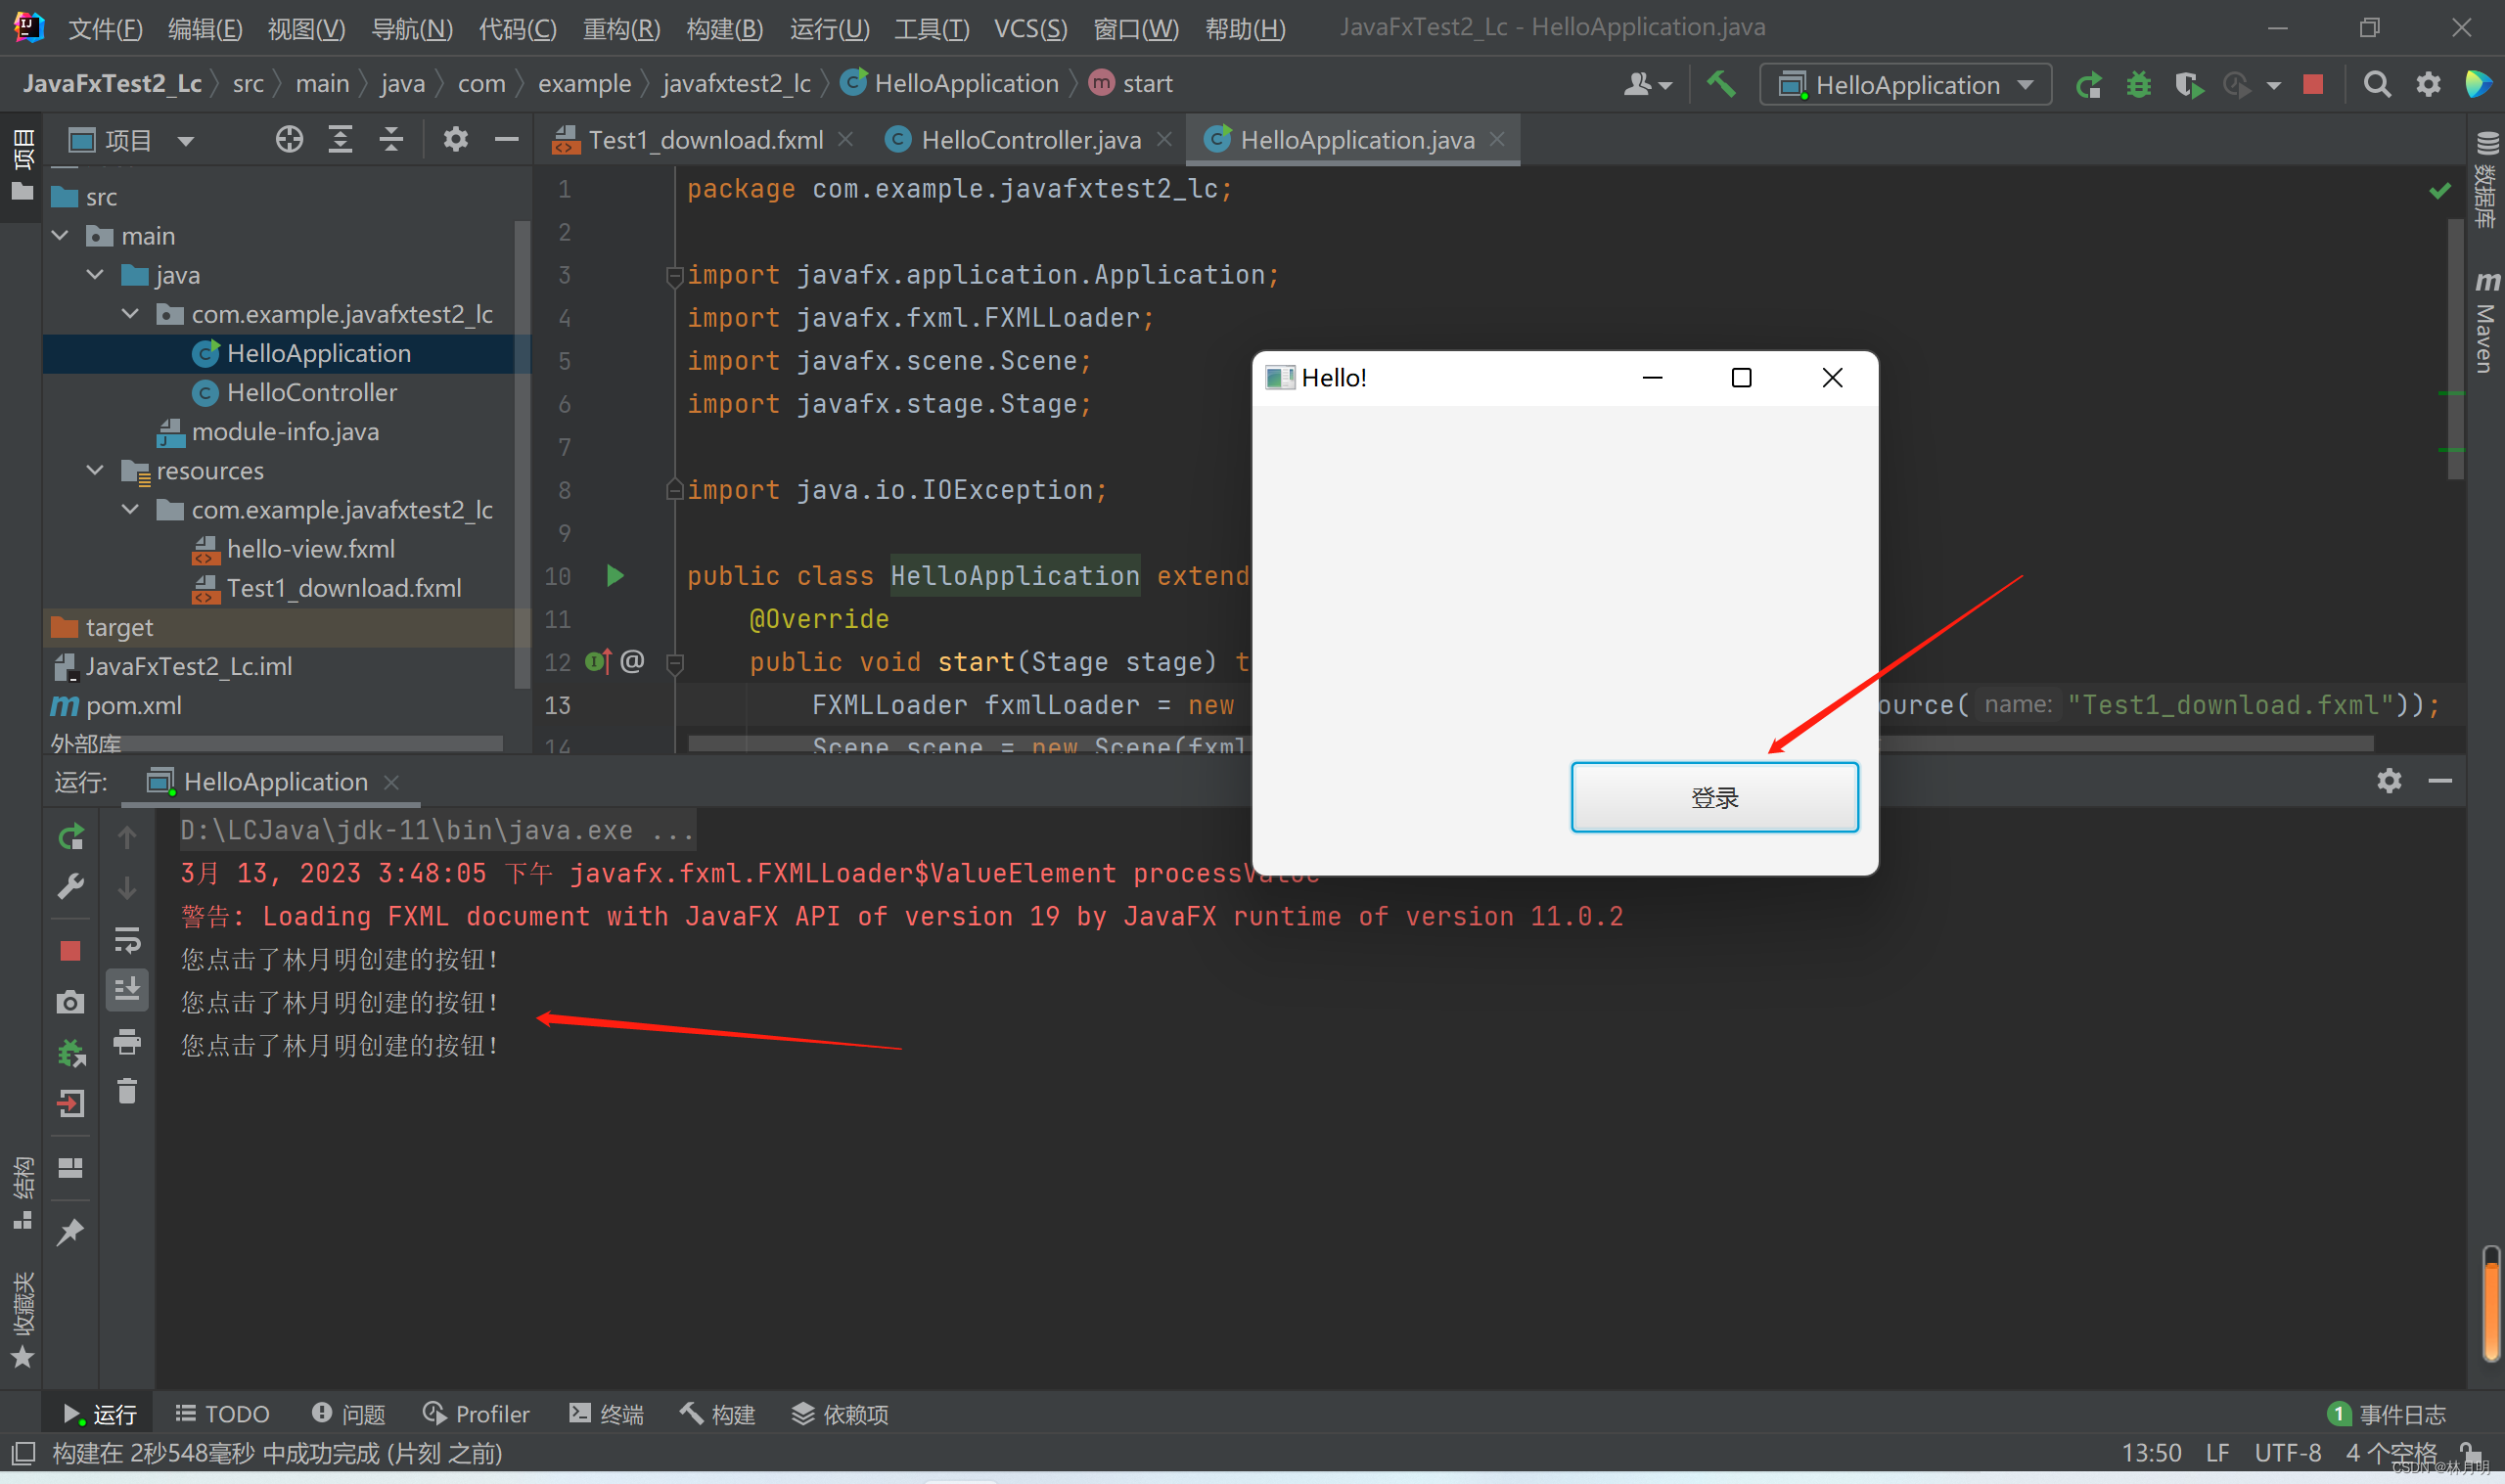The image size is (2505, 1484).
Task: Clear the run console with trash icon
Action: (127, 1091)
